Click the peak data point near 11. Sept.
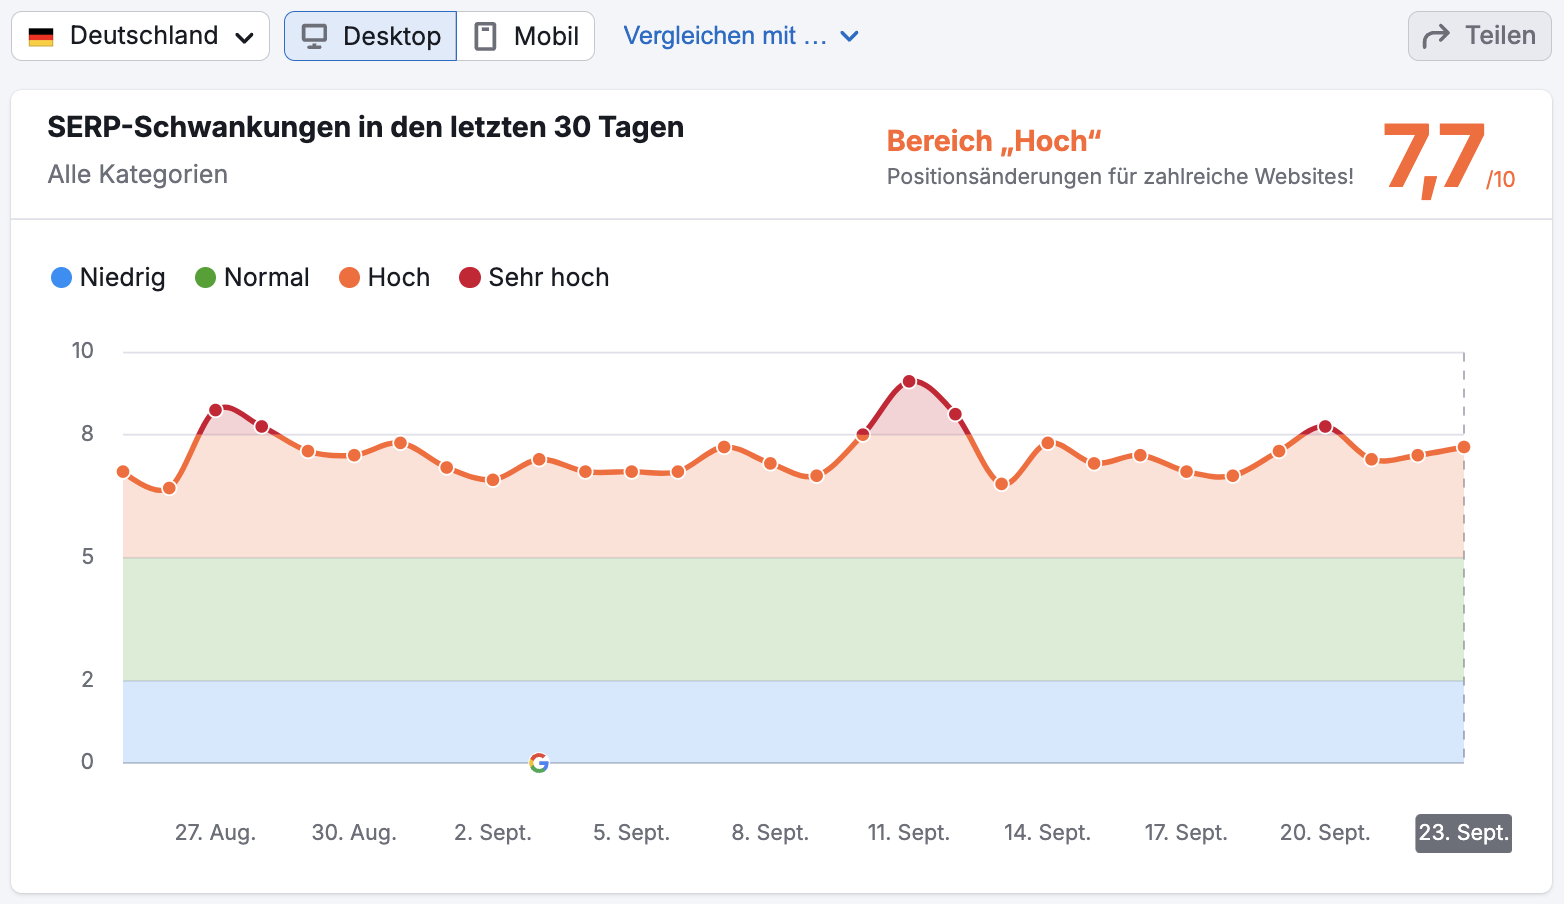Image resolution: width=1564 pixels, height=904 pixels. (908, 381)
